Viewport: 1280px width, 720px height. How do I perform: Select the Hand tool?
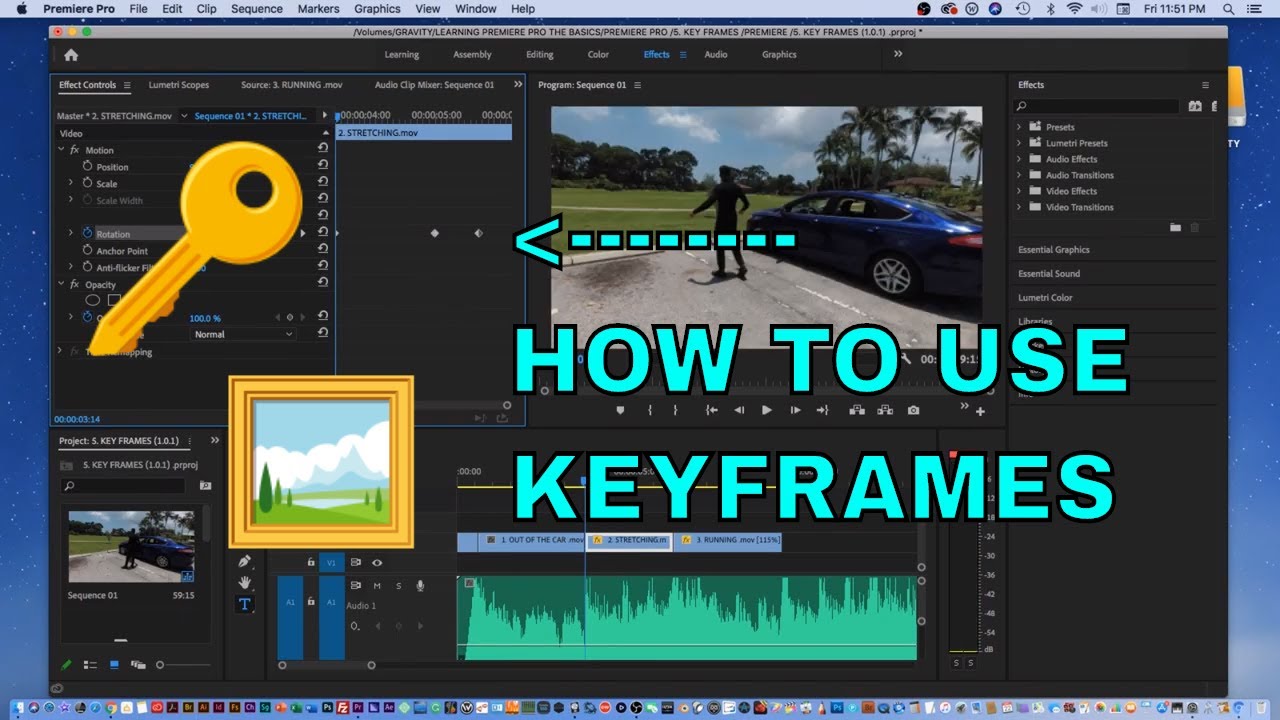[245, 582]
